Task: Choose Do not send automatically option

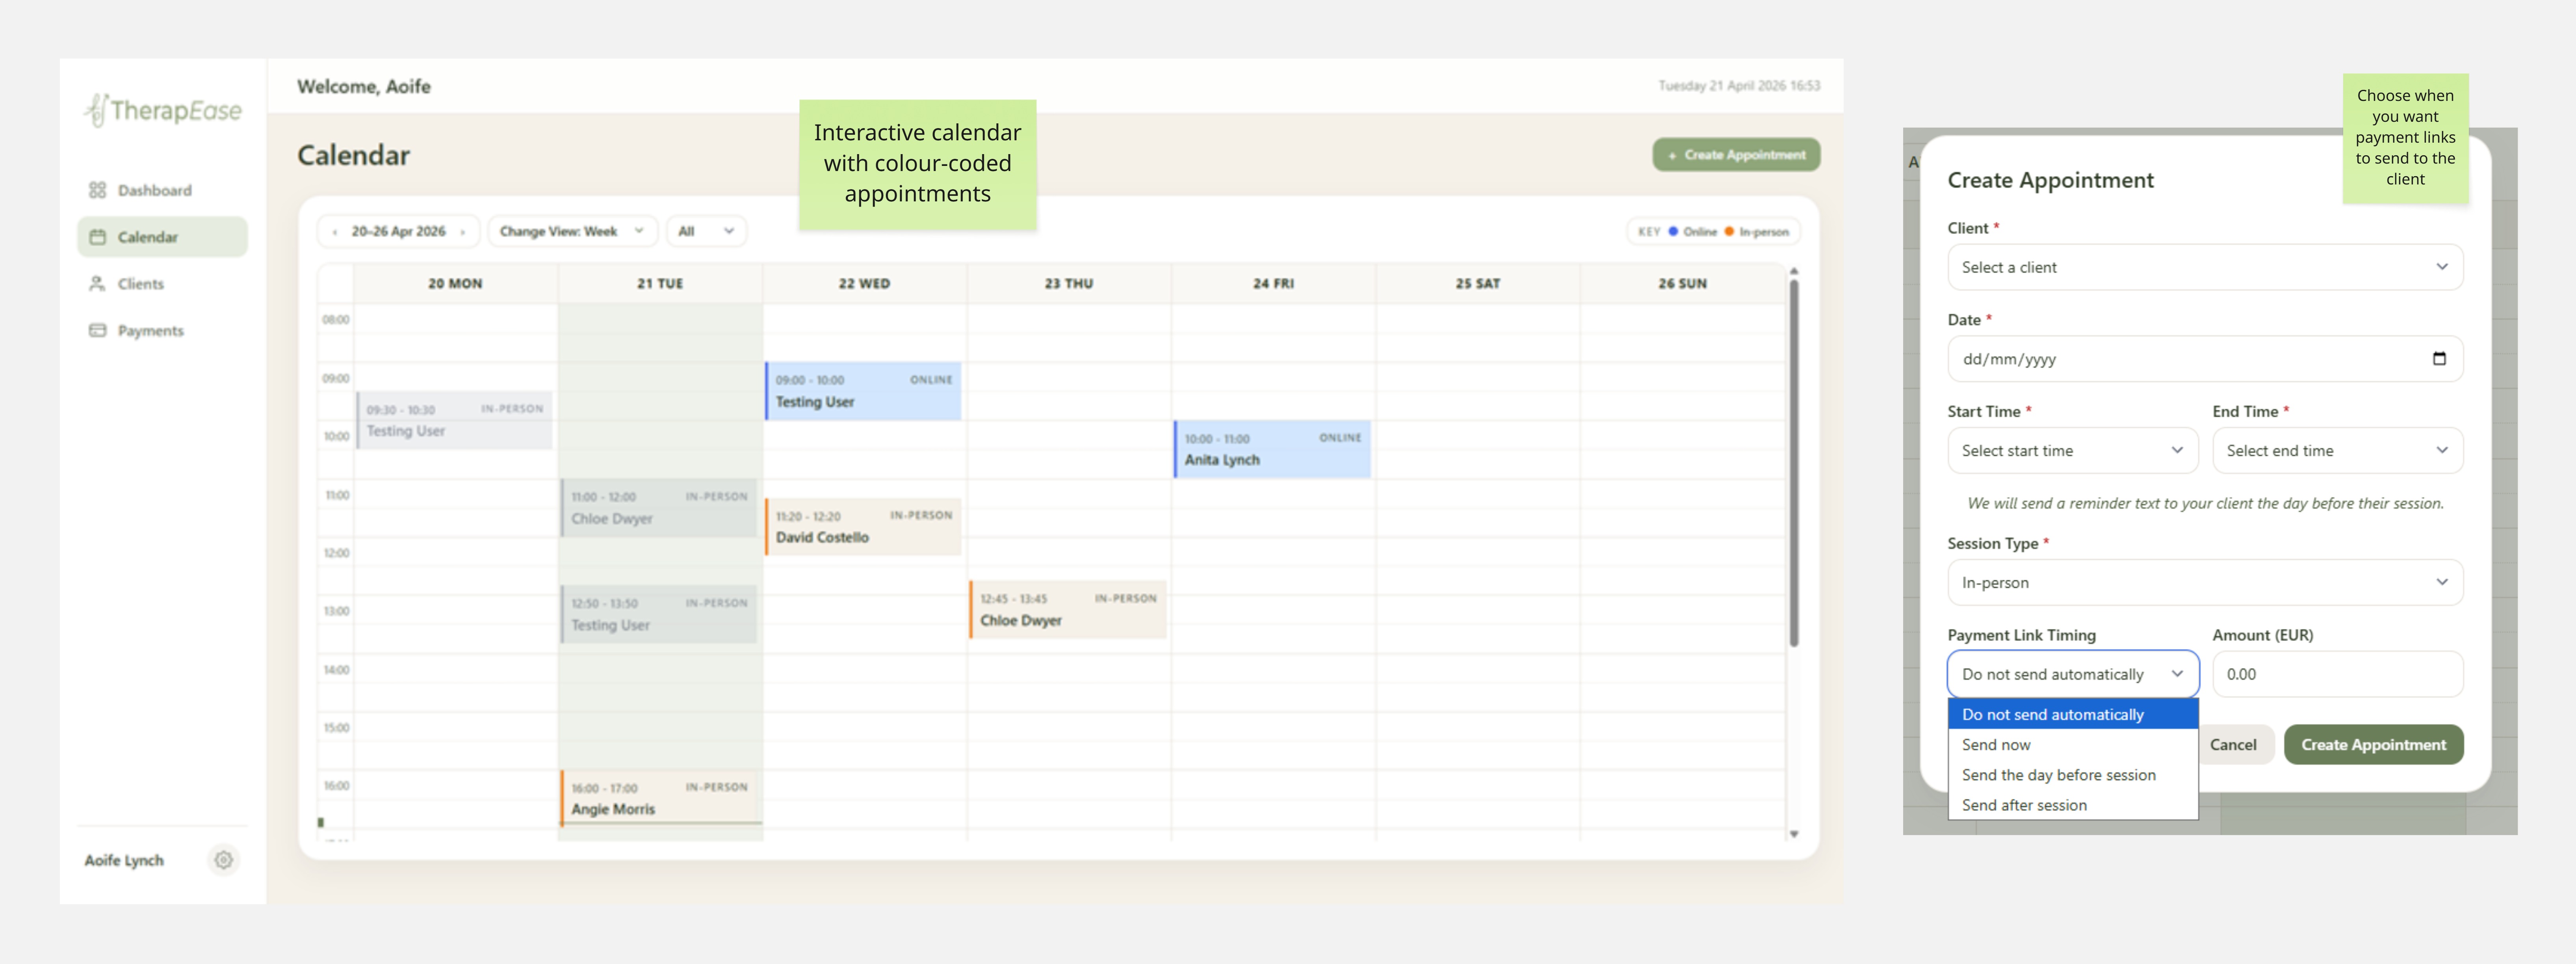Action: click(x=2073, y=715)
